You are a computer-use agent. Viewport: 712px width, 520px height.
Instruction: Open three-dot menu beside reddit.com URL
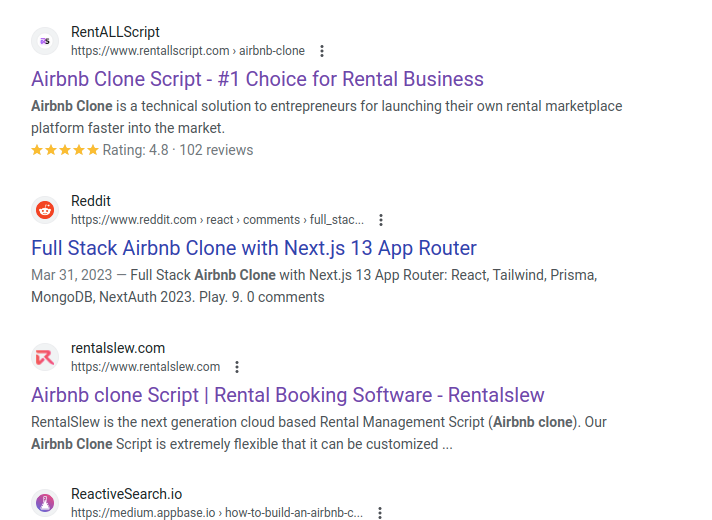[x=381, y=220]
